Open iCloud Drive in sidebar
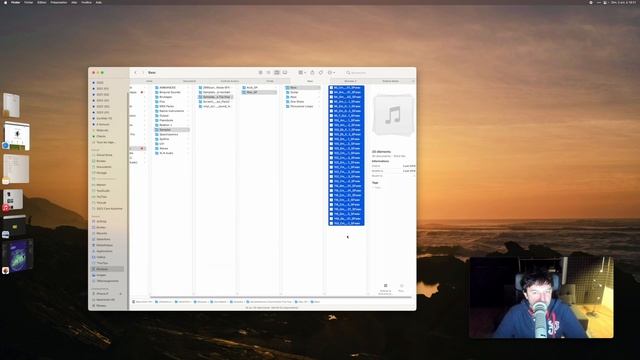This screenshot has height=360, width=640. coord(104,155)
